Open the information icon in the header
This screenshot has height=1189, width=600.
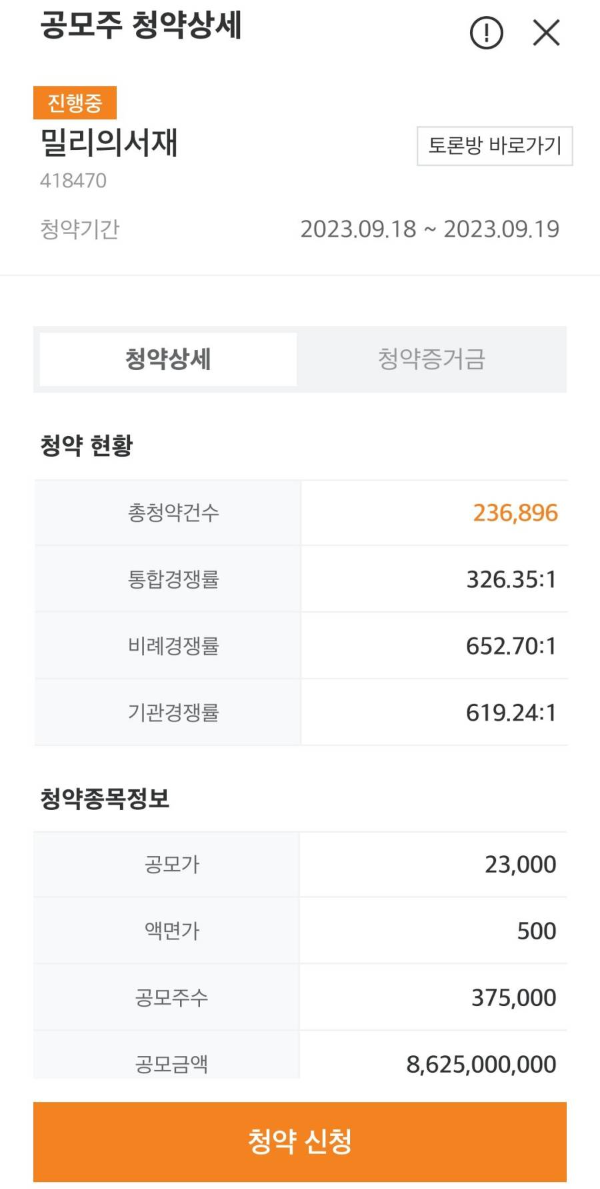[x=486, y=33]
